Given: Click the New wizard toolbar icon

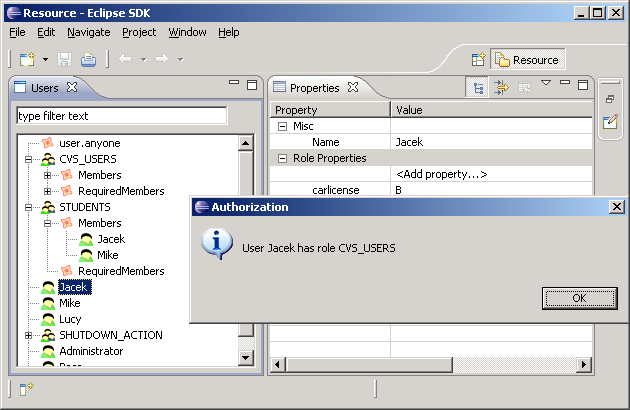Looking at the screenshot, I should point(27,60).
